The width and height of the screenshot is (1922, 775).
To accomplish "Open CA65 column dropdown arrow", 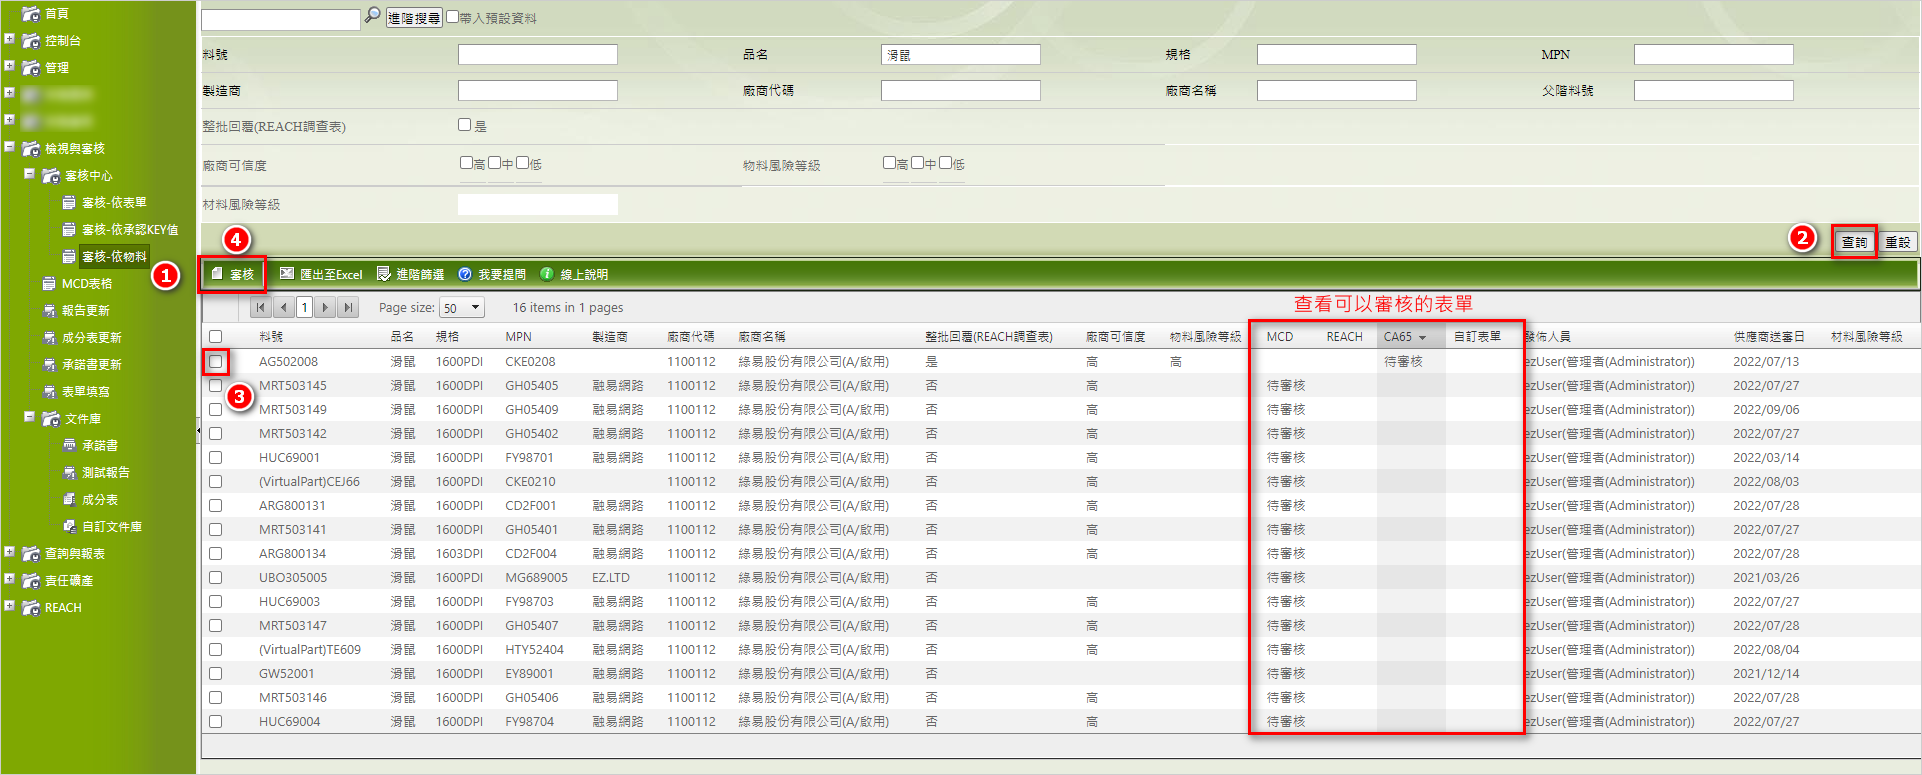I will pos(1422,337).
